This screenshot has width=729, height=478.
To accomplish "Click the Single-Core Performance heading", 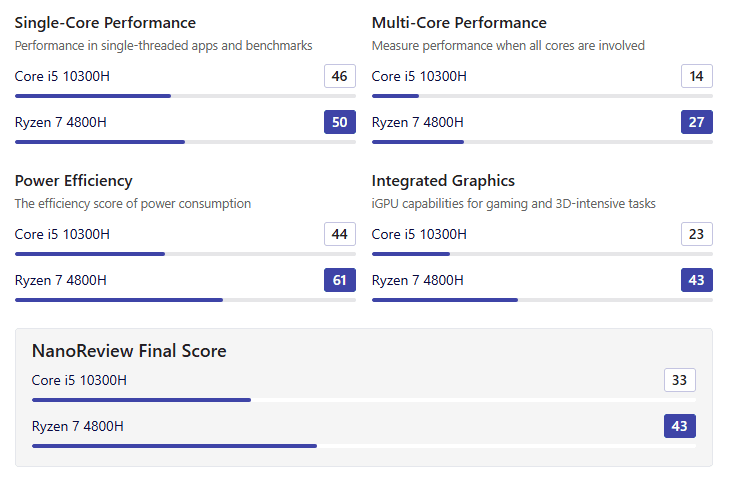I will 105,23.
